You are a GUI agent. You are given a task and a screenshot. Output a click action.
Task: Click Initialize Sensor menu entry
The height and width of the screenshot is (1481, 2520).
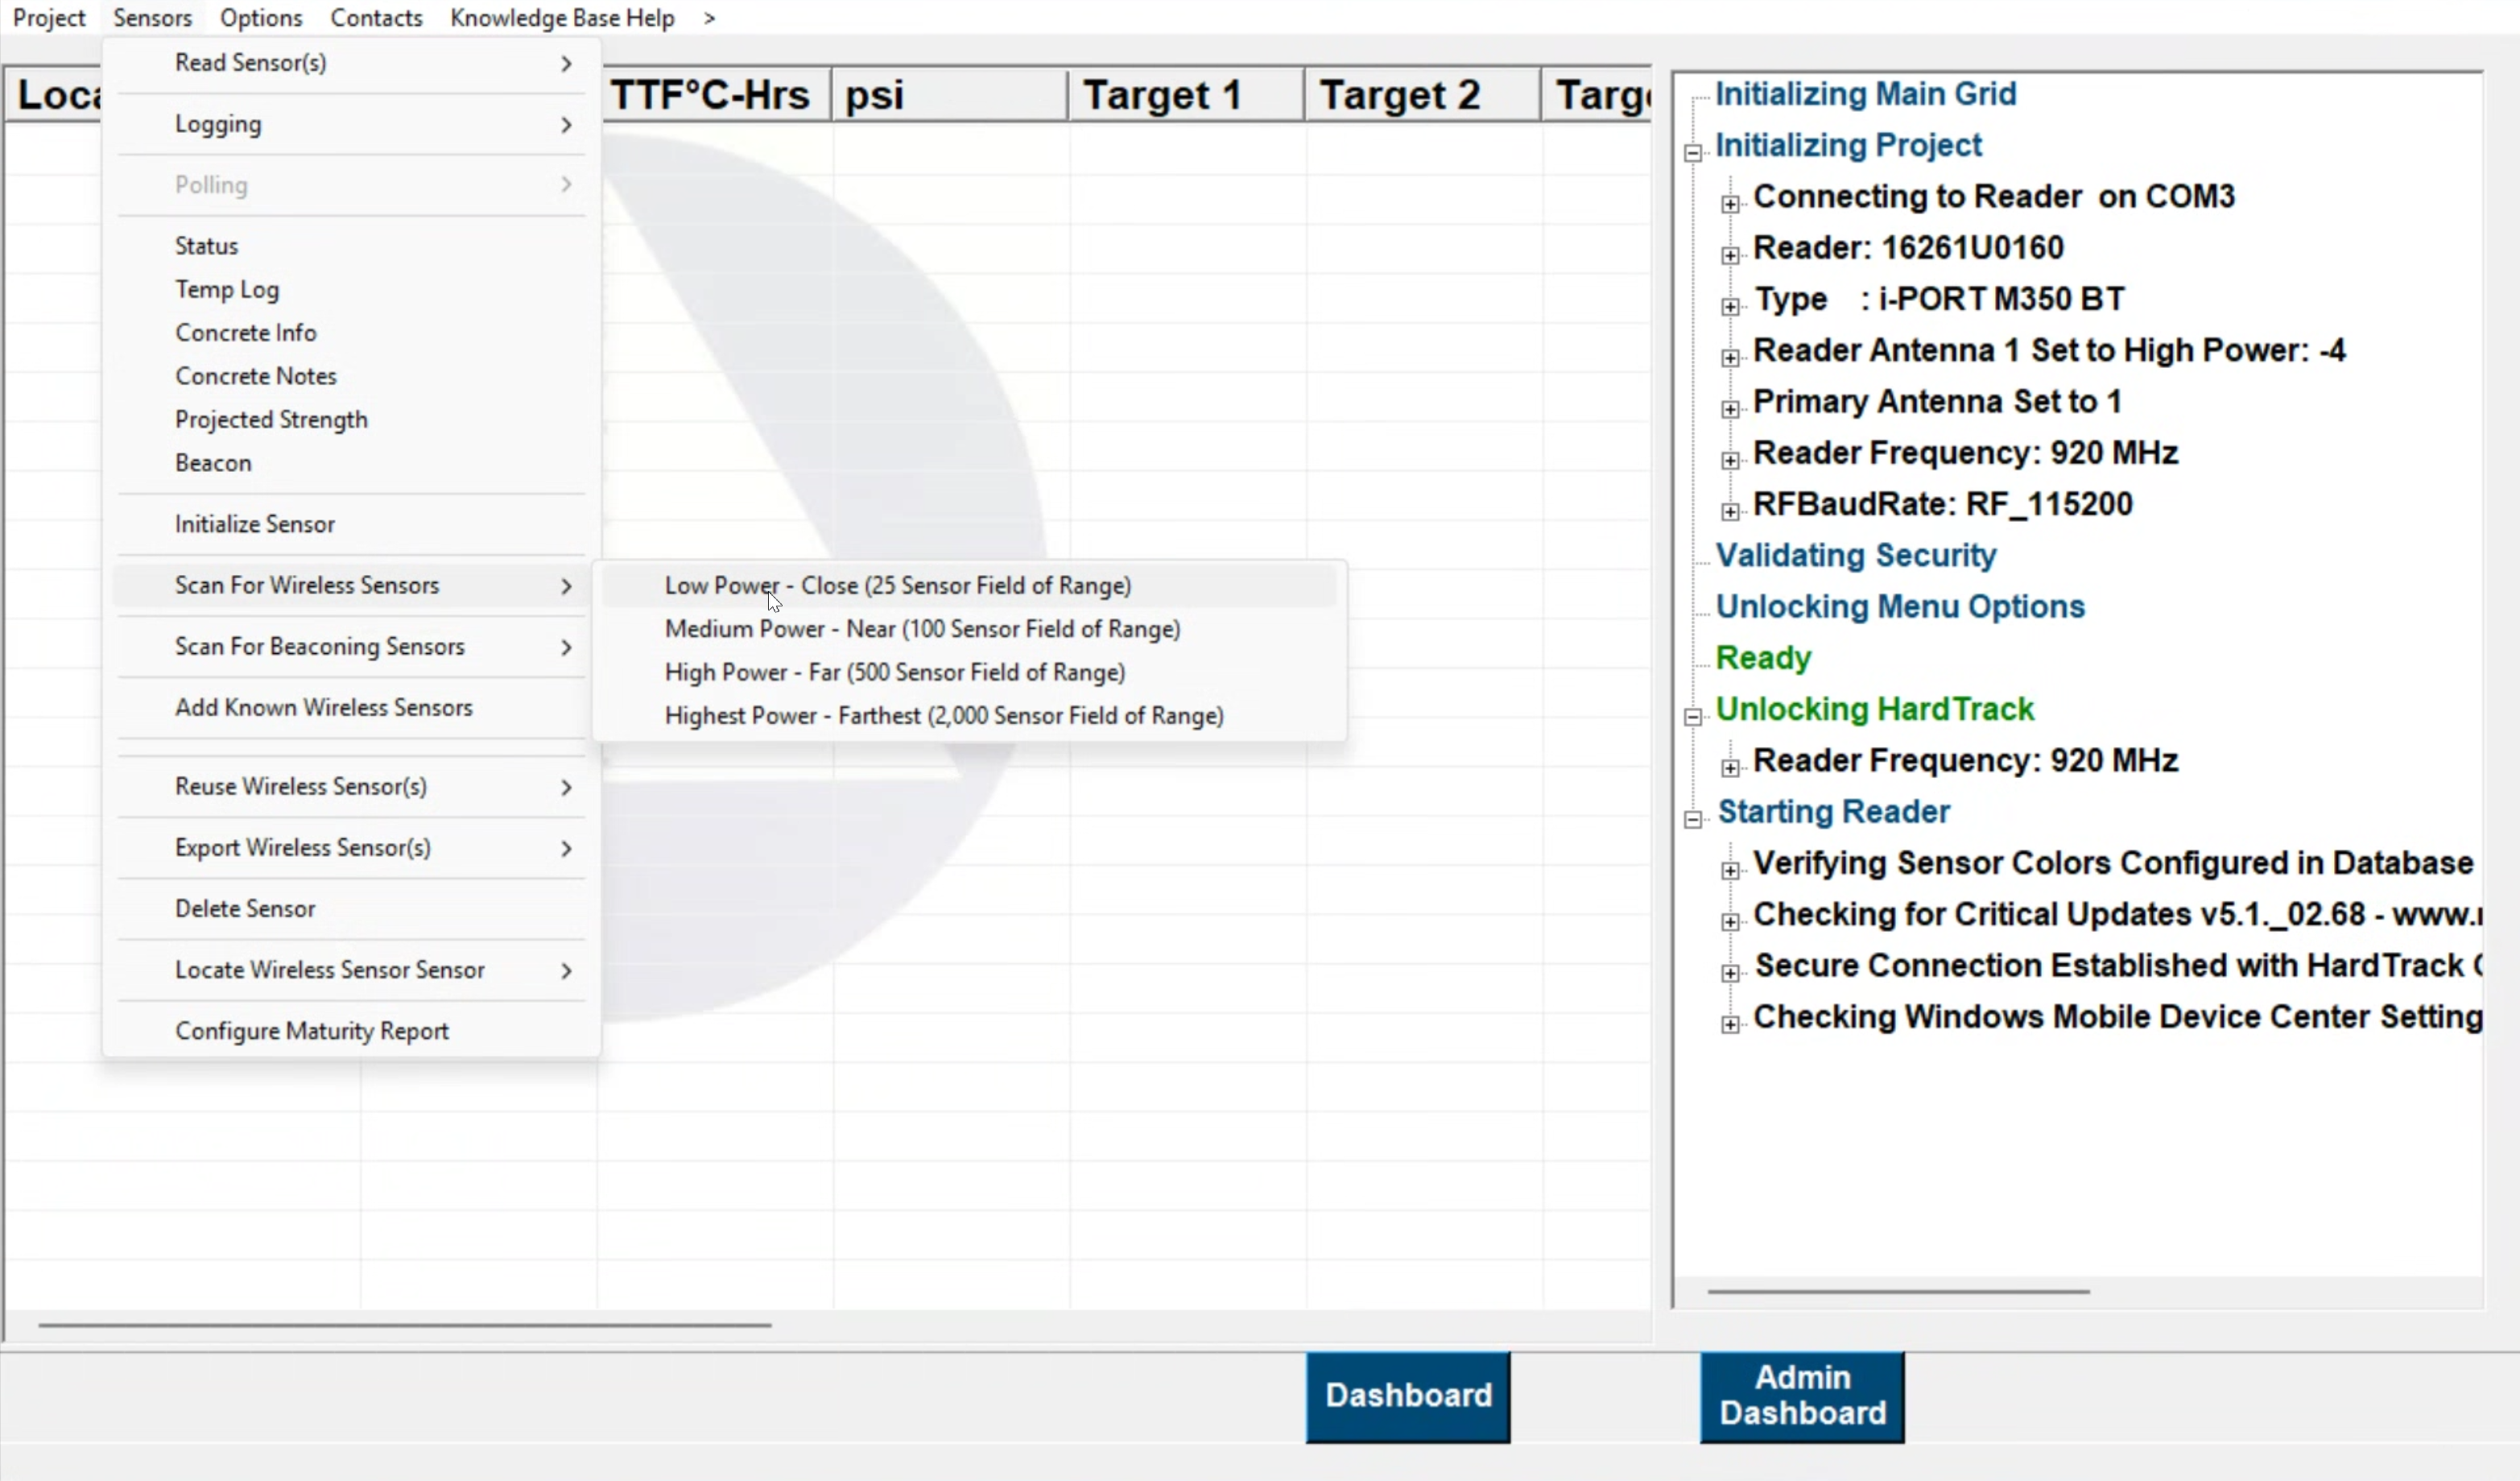pos(255,524)
